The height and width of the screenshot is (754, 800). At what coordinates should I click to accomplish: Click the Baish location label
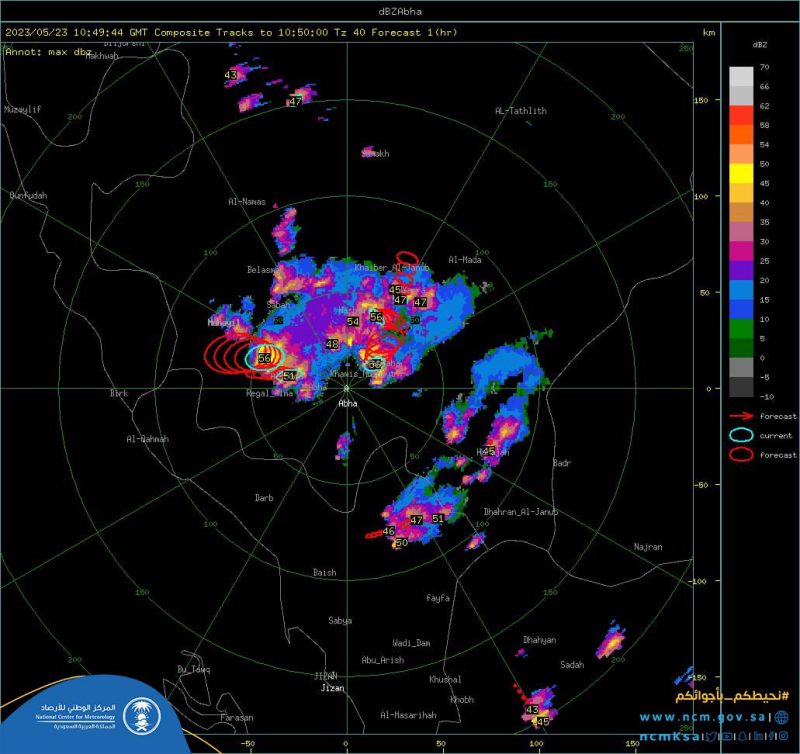click(x=324, y=572)
